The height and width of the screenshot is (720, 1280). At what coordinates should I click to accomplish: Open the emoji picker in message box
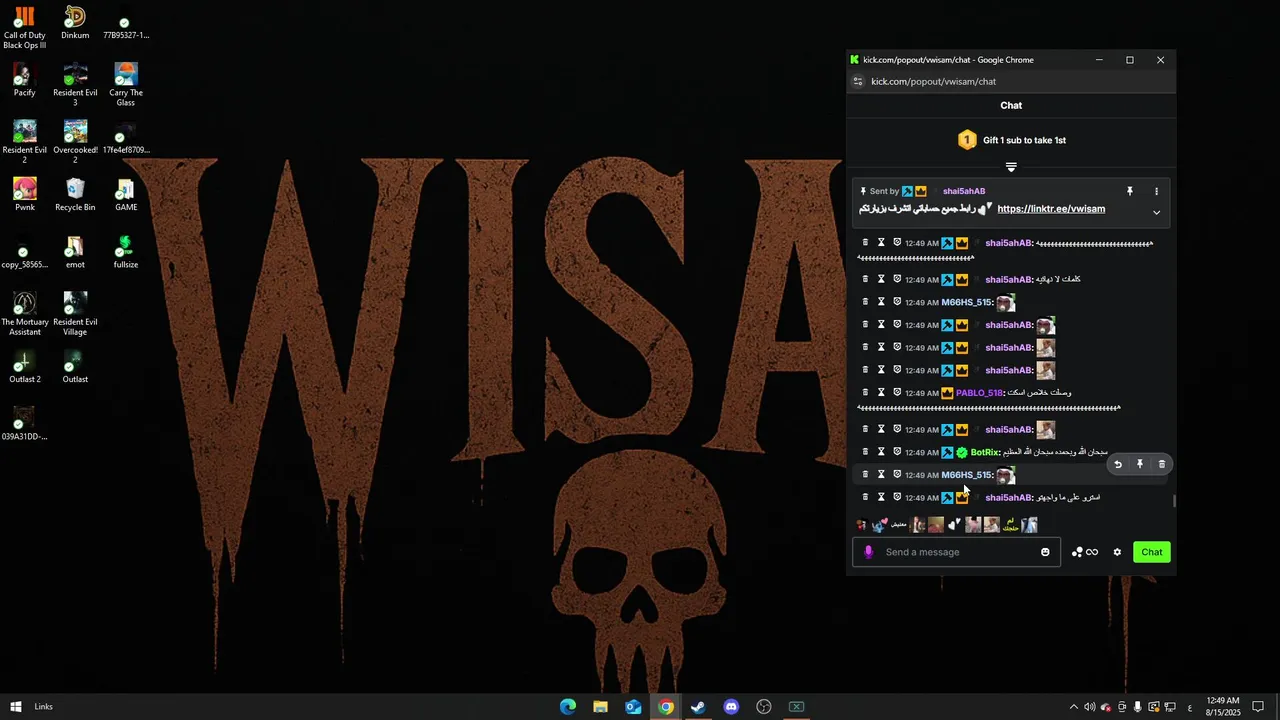tap(1045, 552)
